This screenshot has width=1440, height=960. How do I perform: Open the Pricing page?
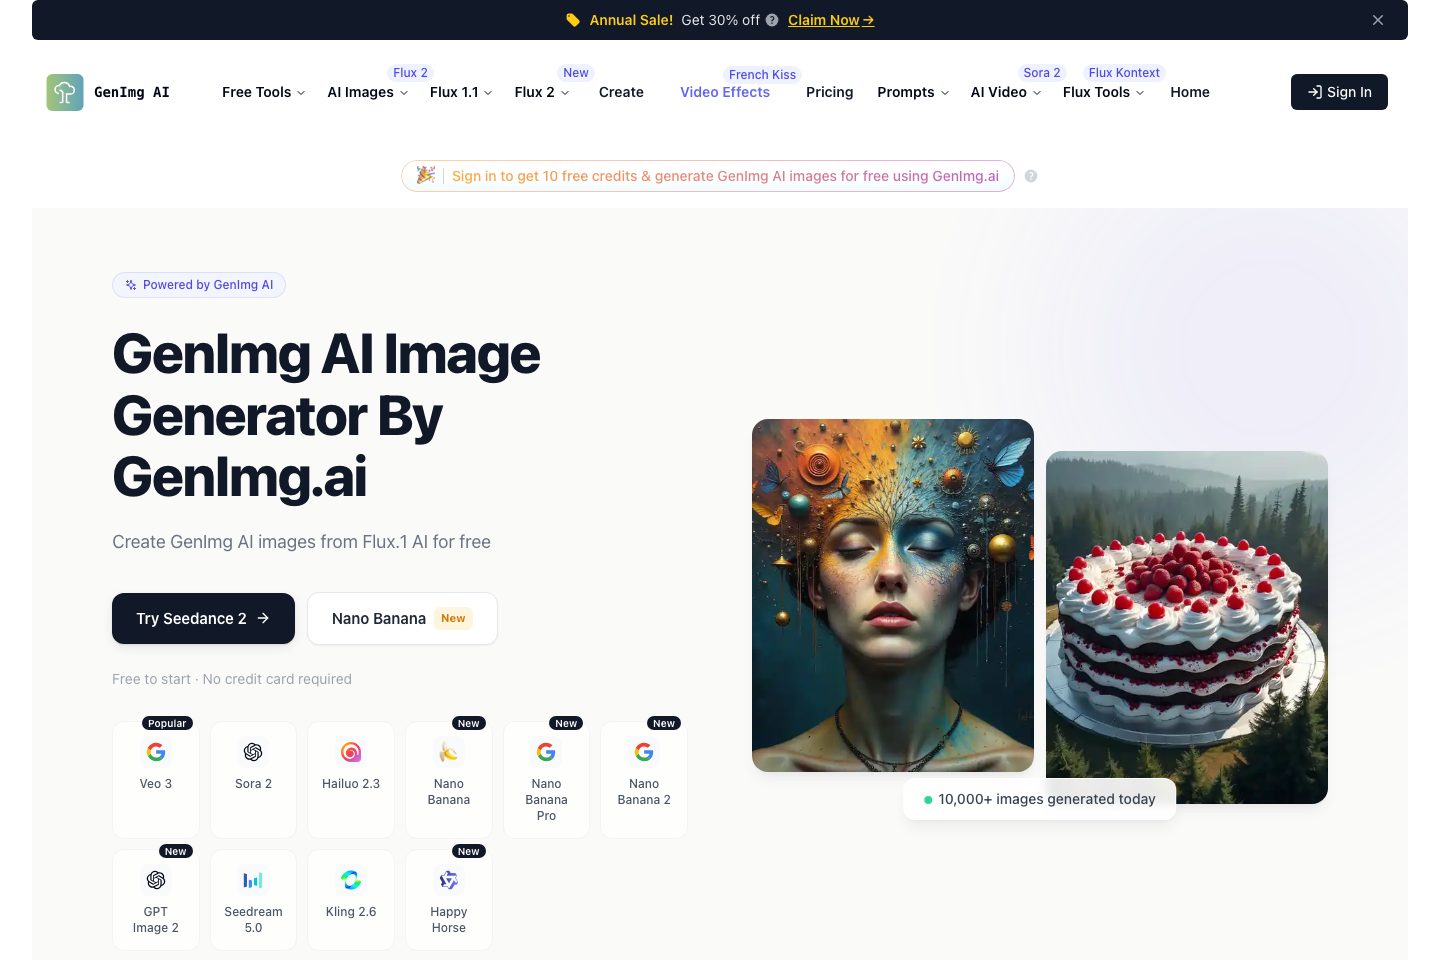point(830,92)
